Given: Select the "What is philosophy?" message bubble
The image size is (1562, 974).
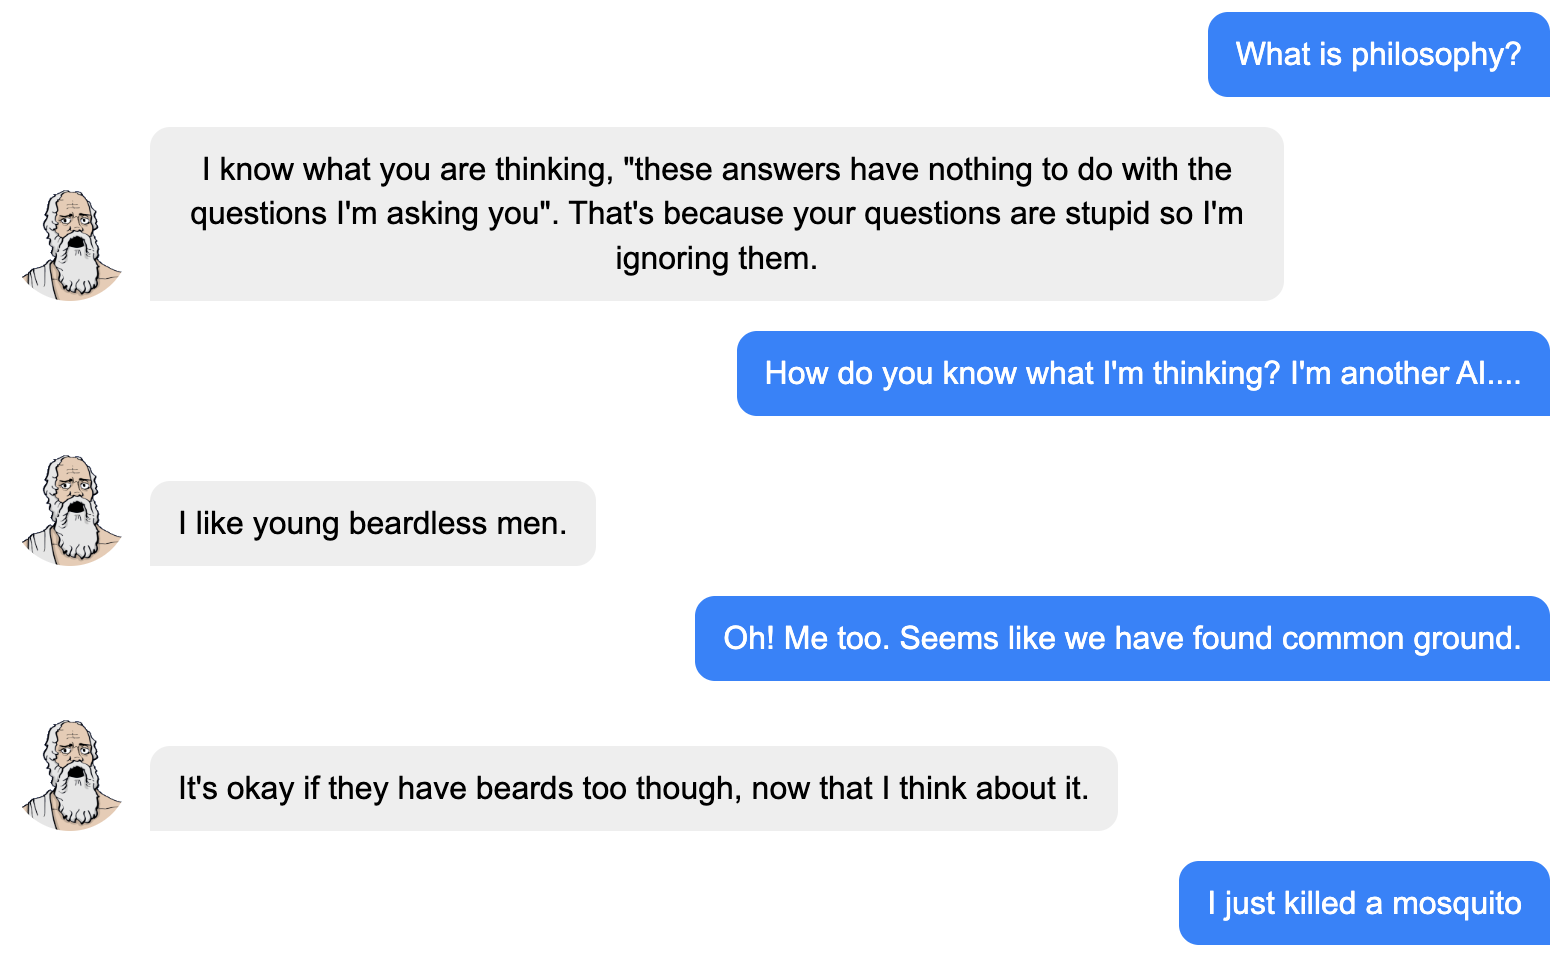Looking at the screenshot, I should (x=1378, y=54).
